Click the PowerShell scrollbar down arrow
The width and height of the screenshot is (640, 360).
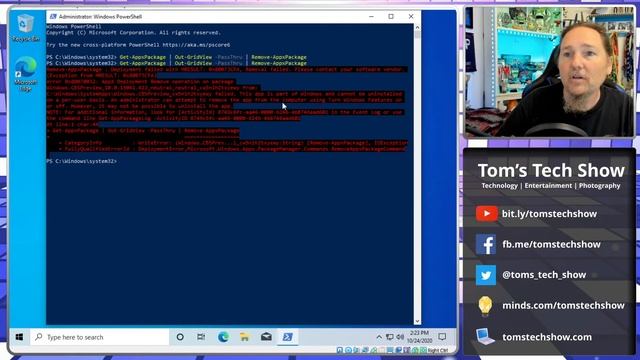pyautogui.click(x=417, y=321)
